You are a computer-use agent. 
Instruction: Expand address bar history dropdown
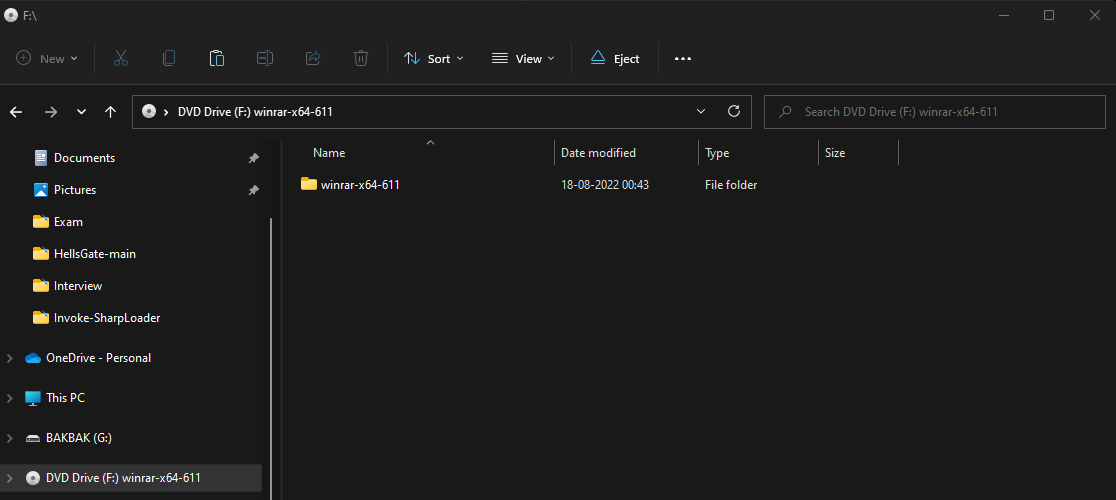701,112
